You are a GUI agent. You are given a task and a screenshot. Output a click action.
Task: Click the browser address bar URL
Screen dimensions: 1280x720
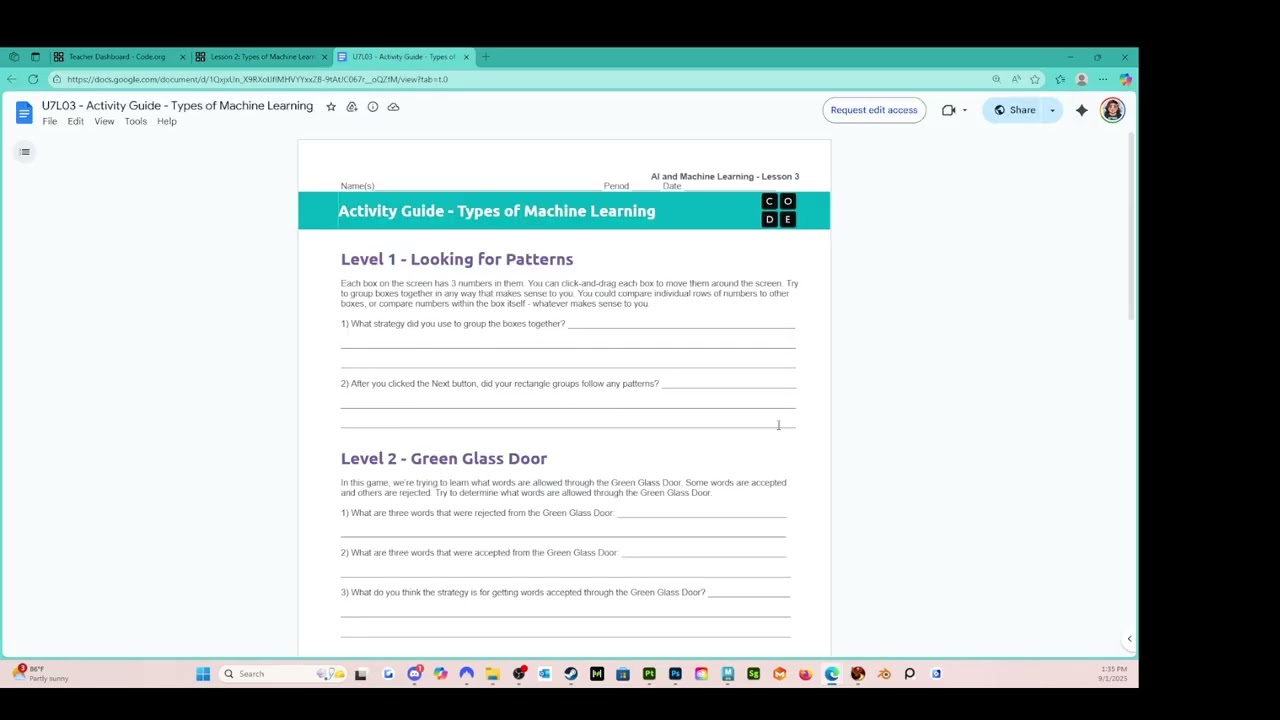(x=258, y=79)
